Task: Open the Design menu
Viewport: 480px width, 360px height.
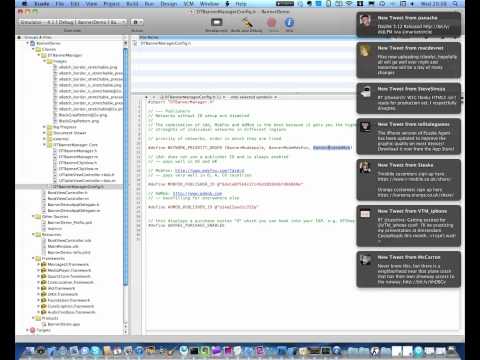Action: (169, 4)
